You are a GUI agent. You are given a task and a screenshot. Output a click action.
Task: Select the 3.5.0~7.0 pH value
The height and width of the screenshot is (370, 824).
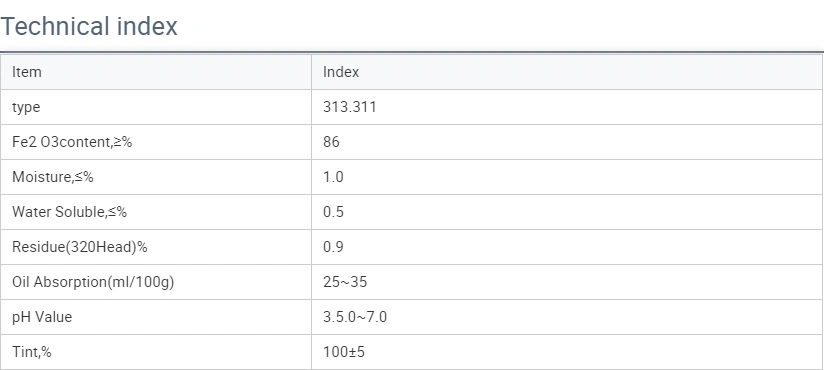(x=355, y=317)
